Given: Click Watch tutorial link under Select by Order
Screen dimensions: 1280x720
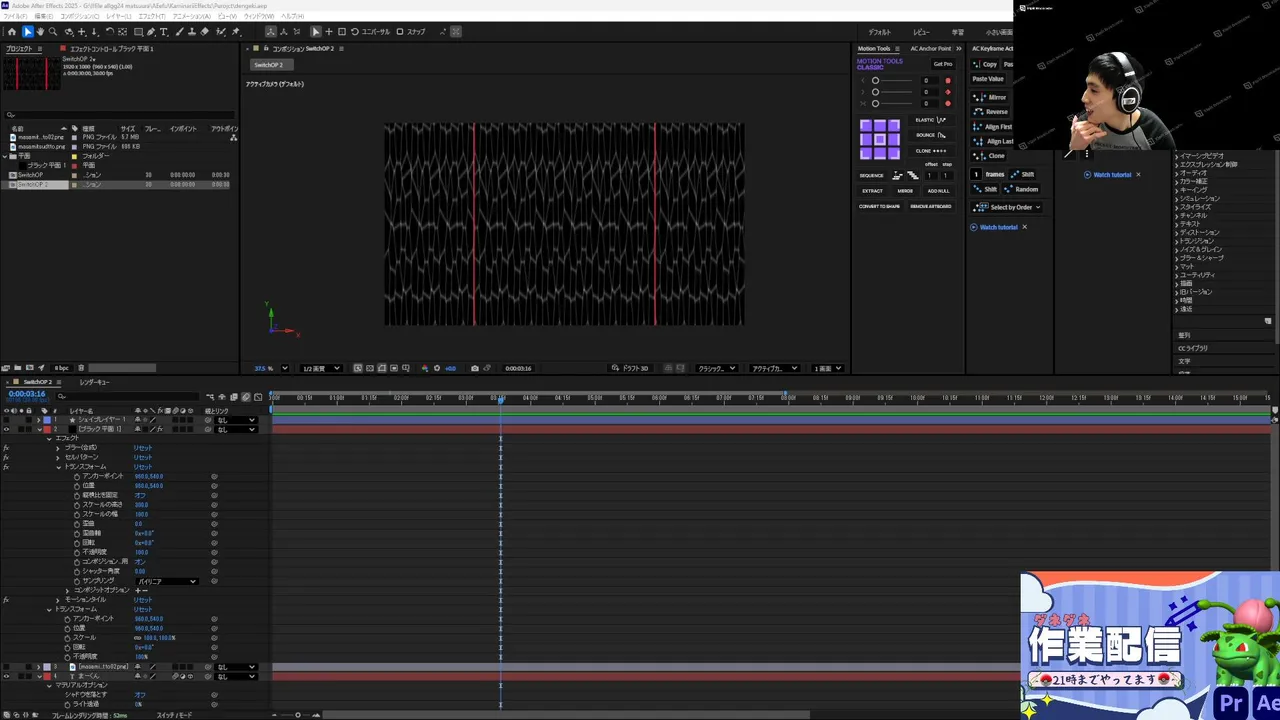Looking at the screenshot, I should pyautogui.click(x=998, y=227).
